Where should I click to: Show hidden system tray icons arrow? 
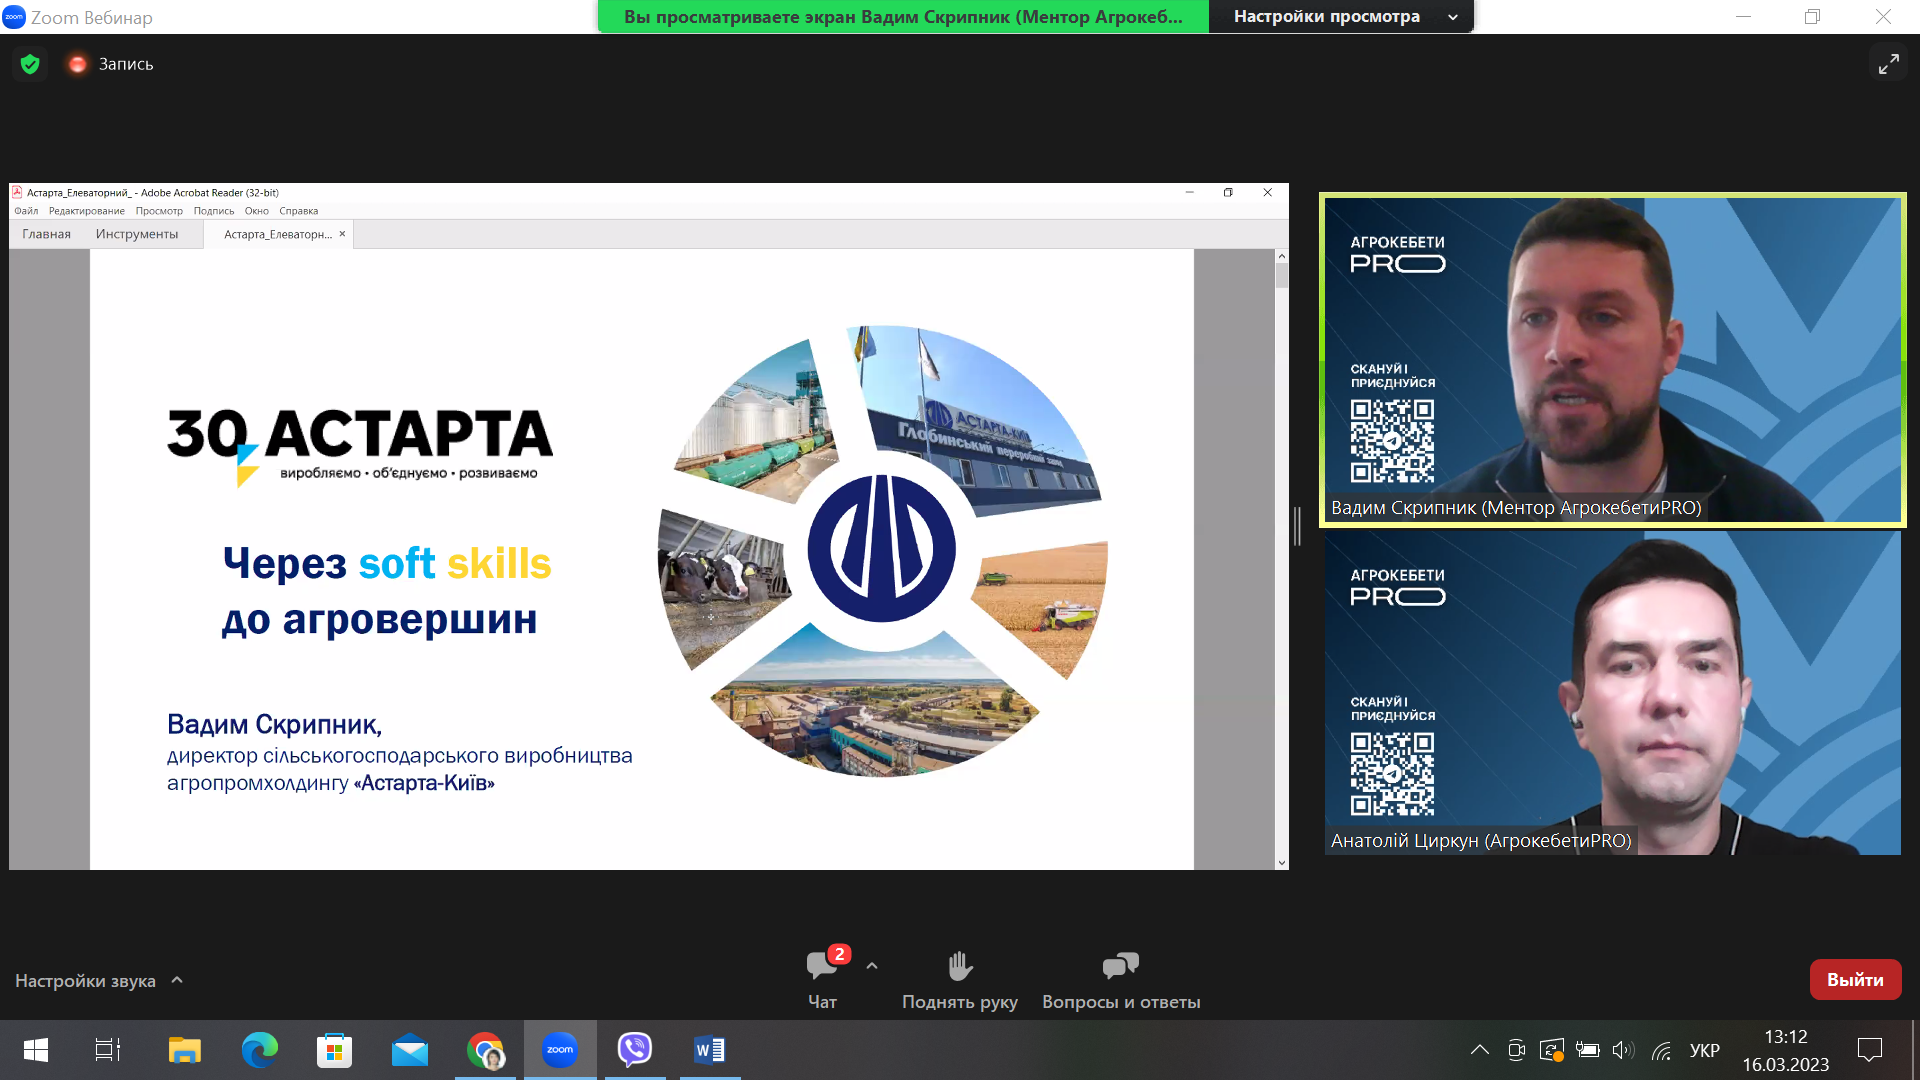(x=1479, y=1050)
